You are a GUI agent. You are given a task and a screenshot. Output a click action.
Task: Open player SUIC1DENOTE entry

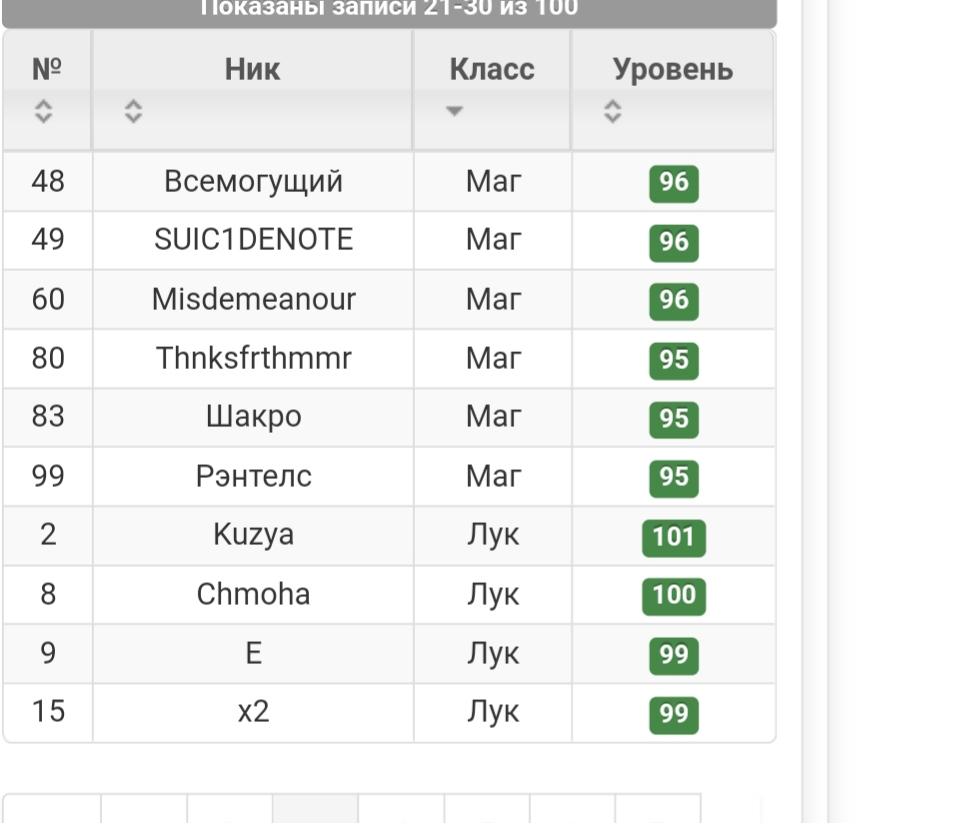click(253, 240)
